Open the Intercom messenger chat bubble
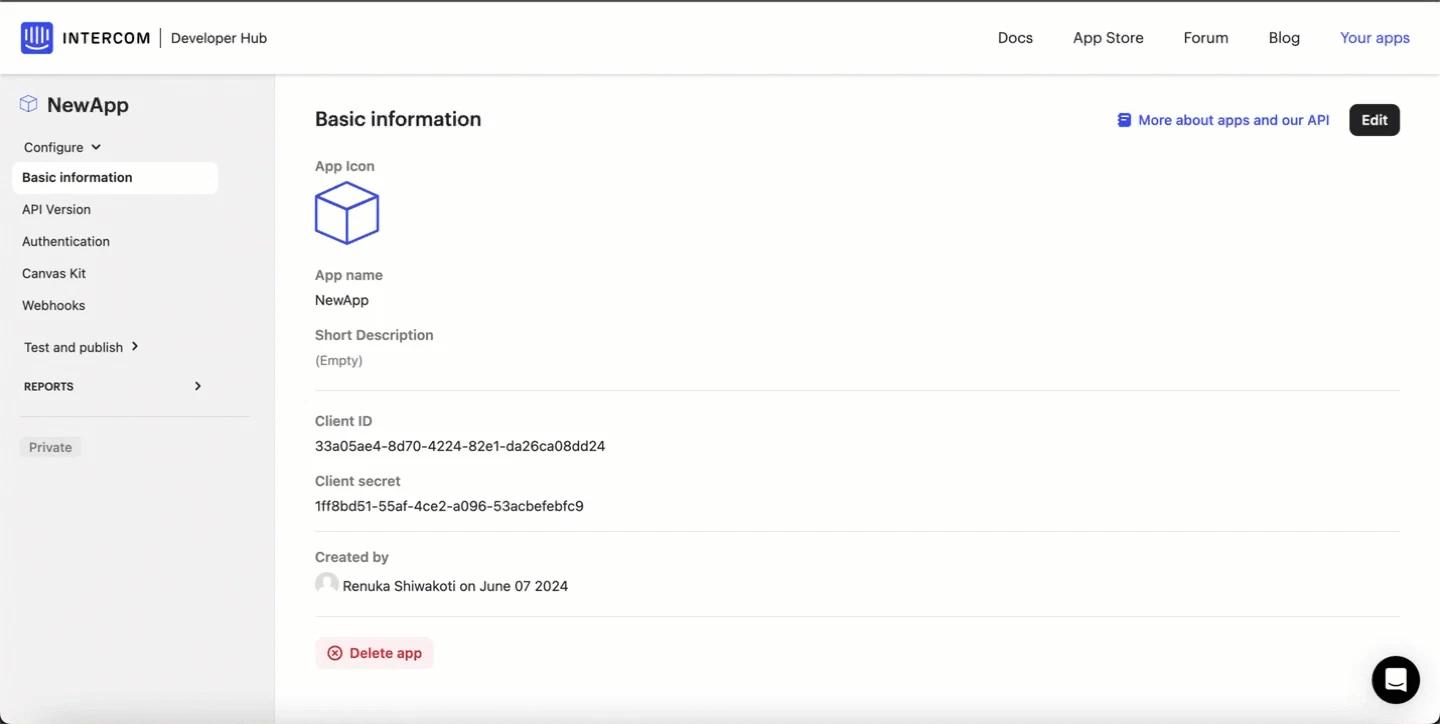This screenshot has height=724, width=1440. (1395, 680)
